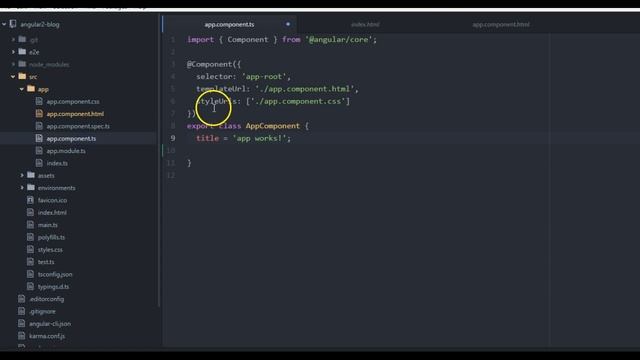
Task: Click the tsconfig.json file icon
Action: point(30,274)
